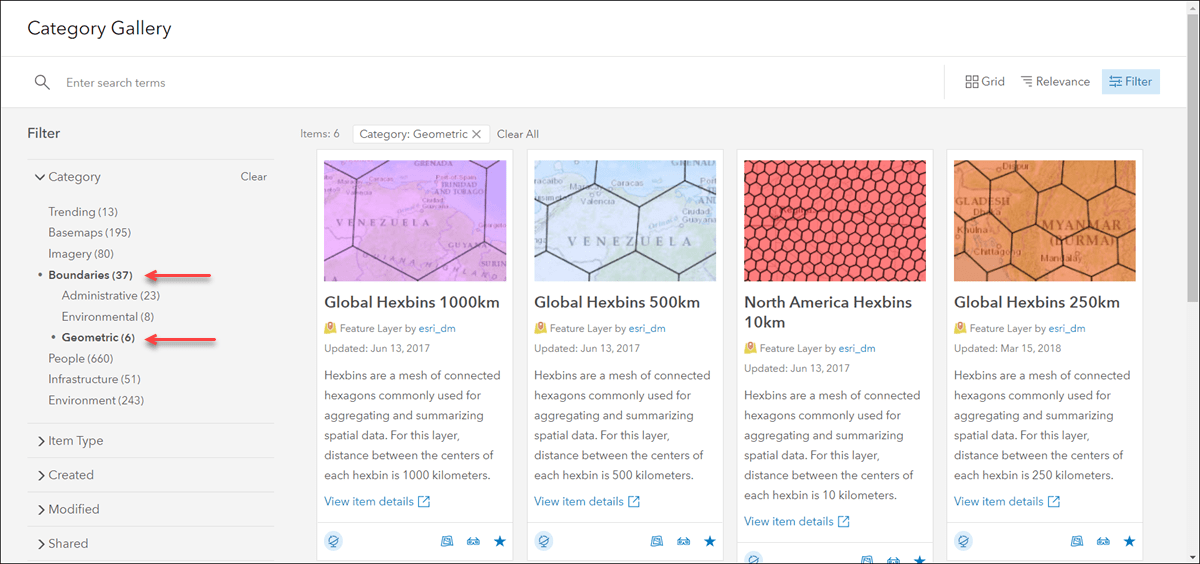1200x564 pixels.
Task: Toggle the Filter panel button
Action: point(1130,82)
